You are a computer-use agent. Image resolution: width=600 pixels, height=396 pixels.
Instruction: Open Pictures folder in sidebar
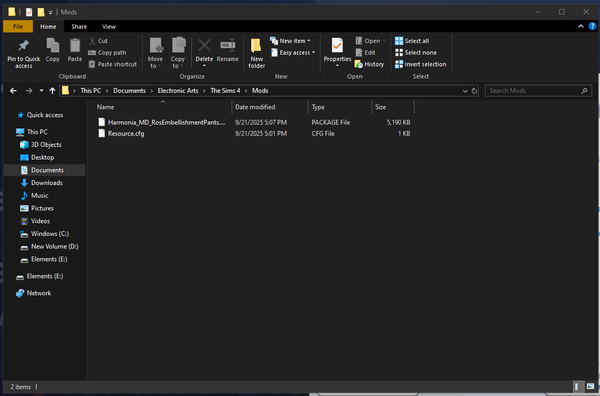click(x=42, y=208)
